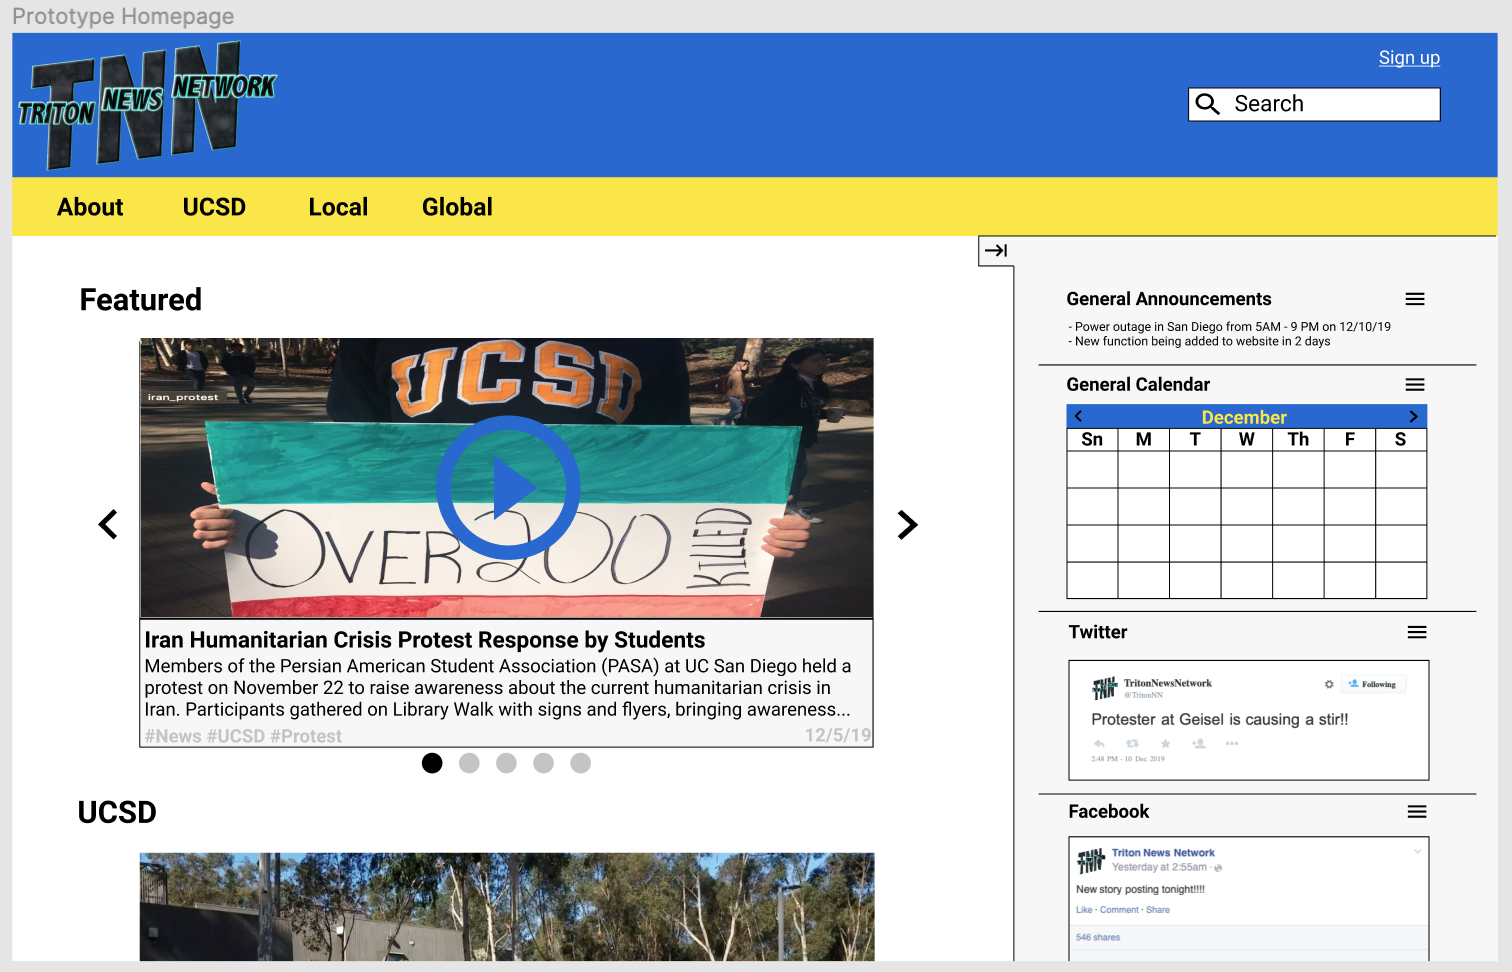The height and width of the screenshot is (972, 1512).
Task: Click the magnifying glass search icon
Action: (1208, 104)
